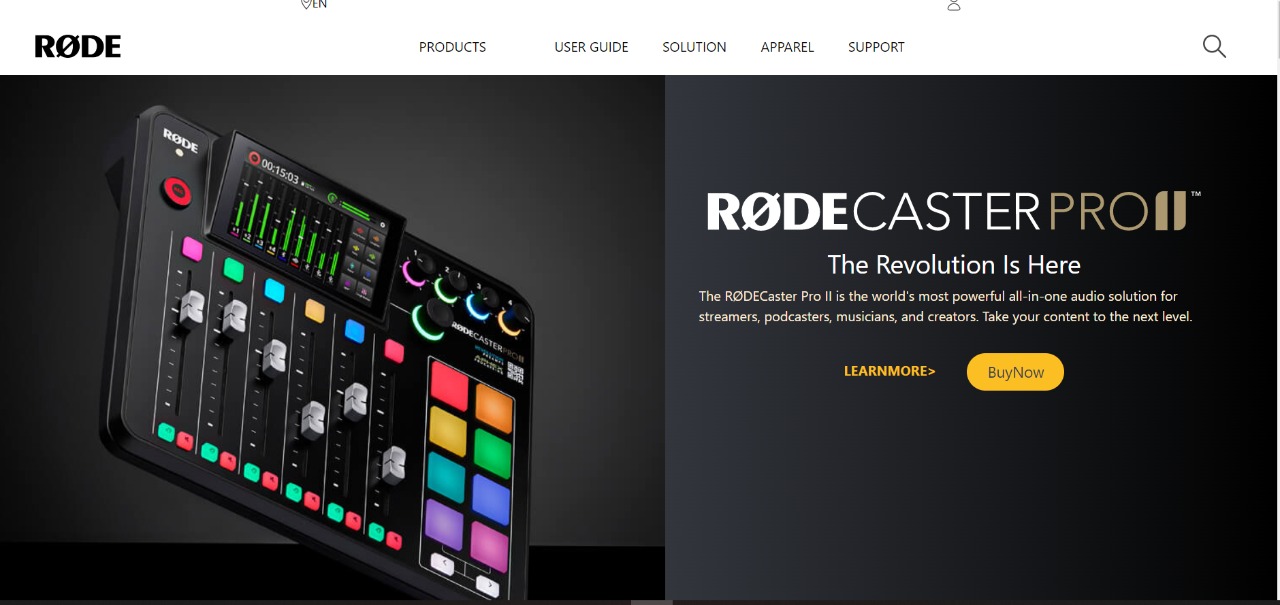1280x605 pixels.
Task: Click the "The Revolution Is Here" headline
Action: 954,265
